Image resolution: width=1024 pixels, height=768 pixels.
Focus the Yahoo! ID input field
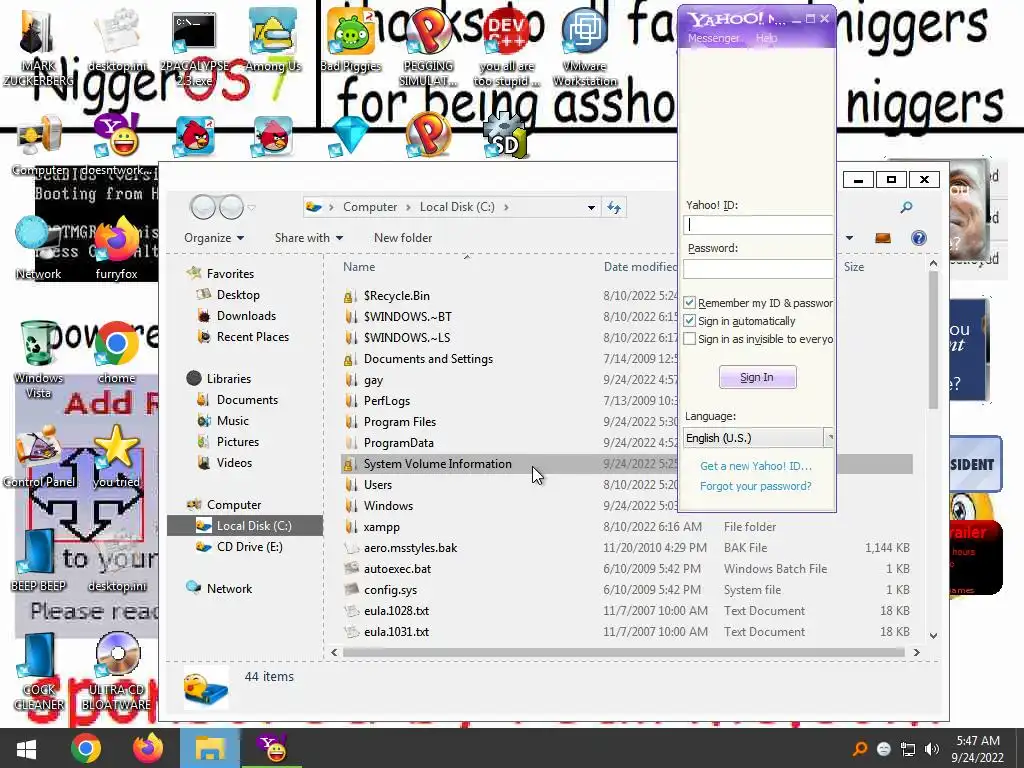pyautogui.click(x=758, y=225)
